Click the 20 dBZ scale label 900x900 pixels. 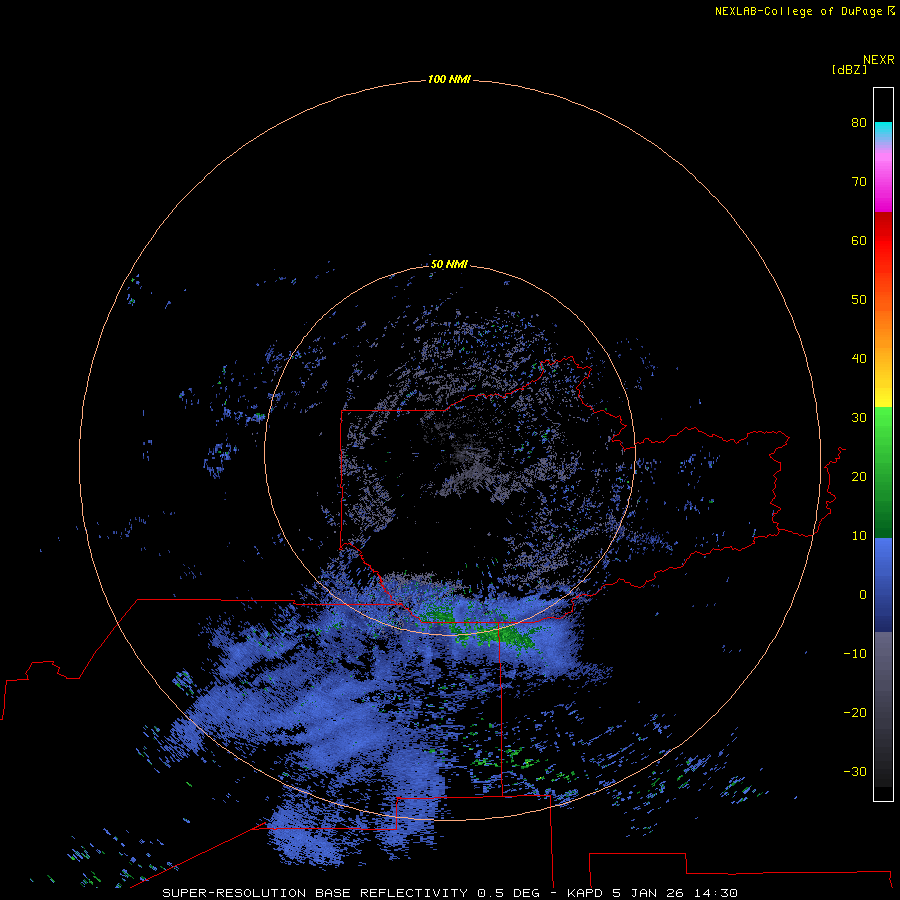(859, 477)
